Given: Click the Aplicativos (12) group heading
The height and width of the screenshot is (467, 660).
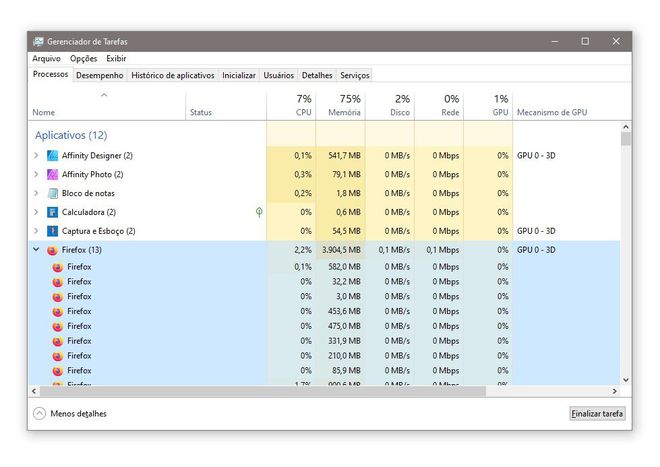Looking at the screenshot, I should pyautogui.click(x=71, y=135).
